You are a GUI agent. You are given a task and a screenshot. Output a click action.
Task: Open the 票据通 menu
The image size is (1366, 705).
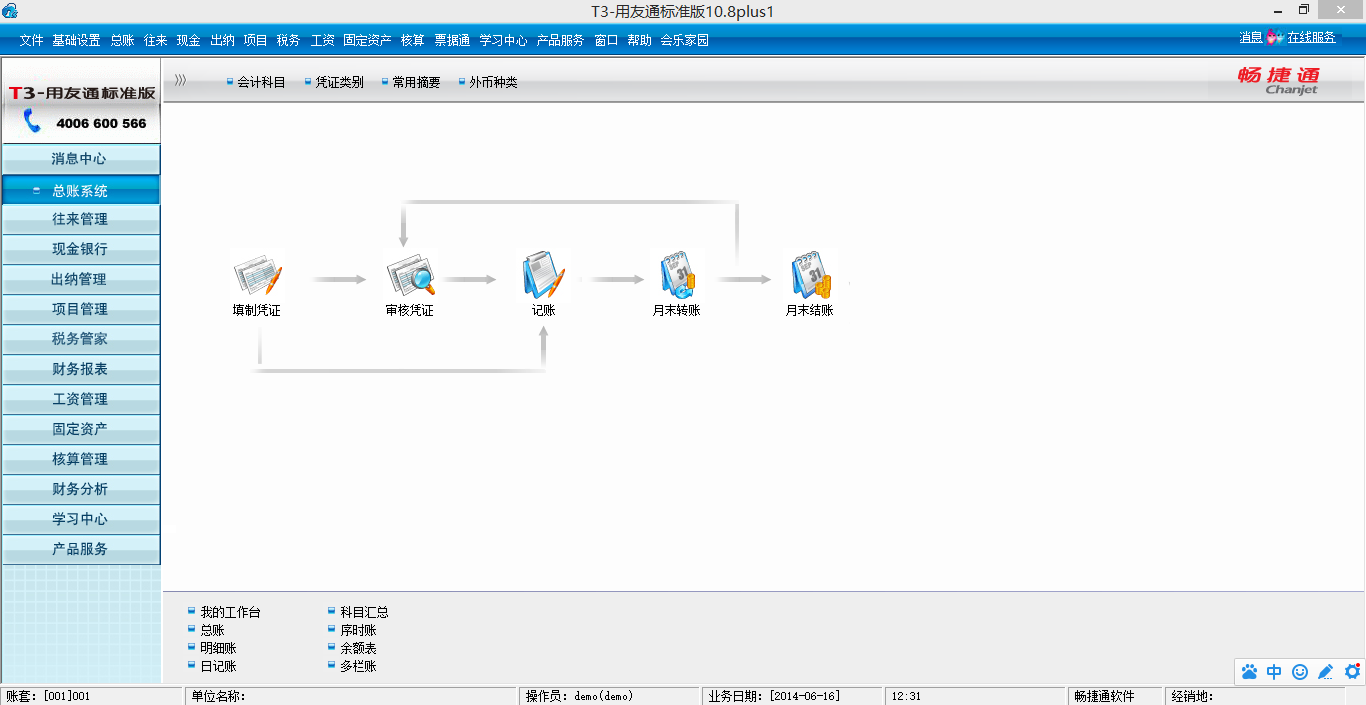[x=452, y=41]
